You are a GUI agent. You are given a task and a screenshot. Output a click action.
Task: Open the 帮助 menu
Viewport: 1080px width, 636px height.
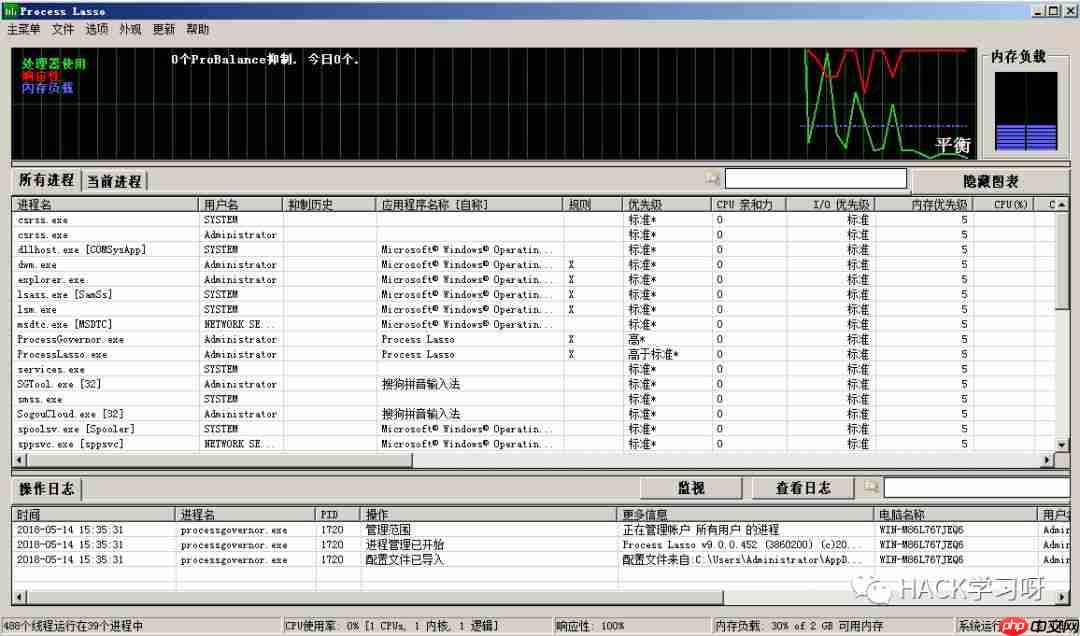pos(197,29)
